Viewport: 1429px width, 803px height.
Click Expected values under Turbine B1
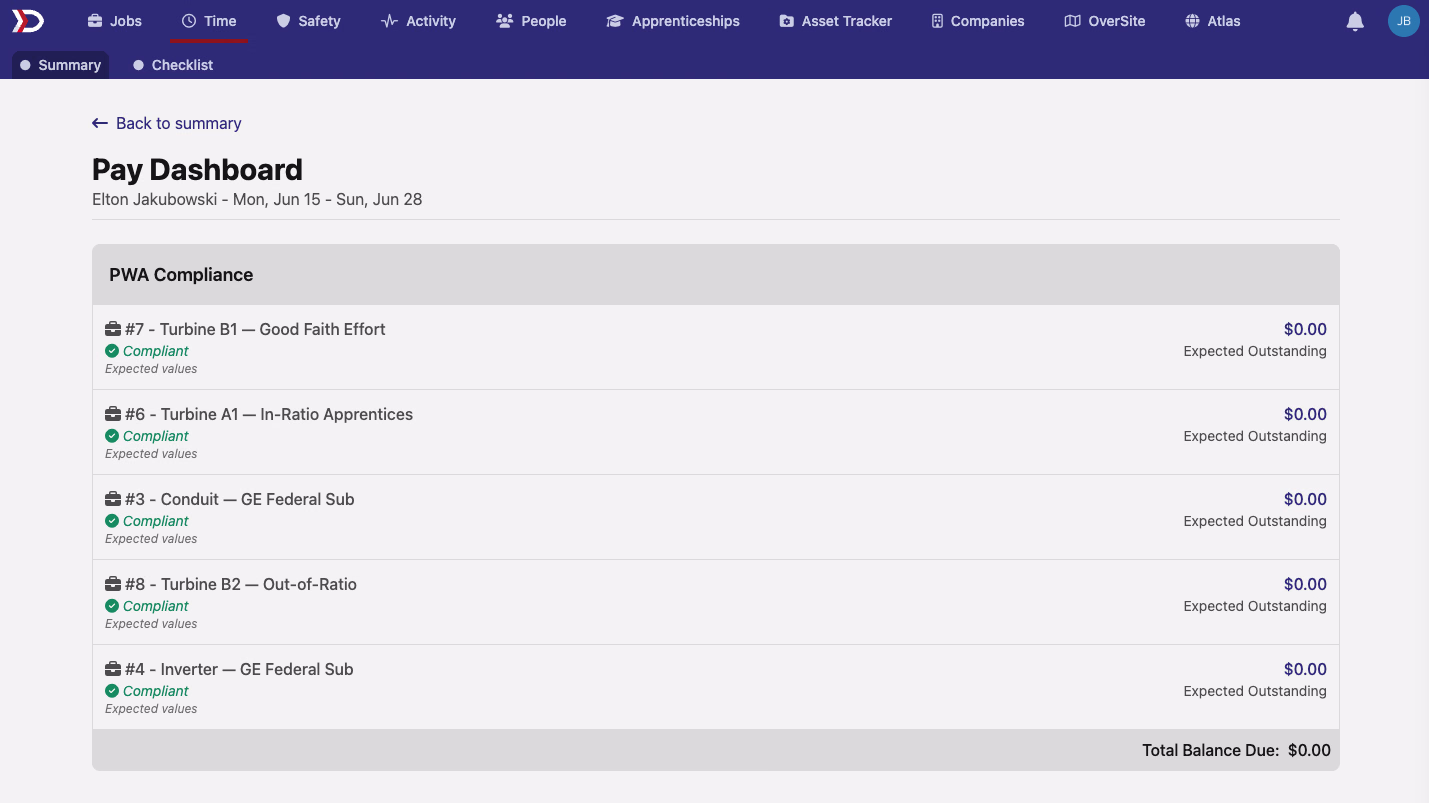point(151,369)
